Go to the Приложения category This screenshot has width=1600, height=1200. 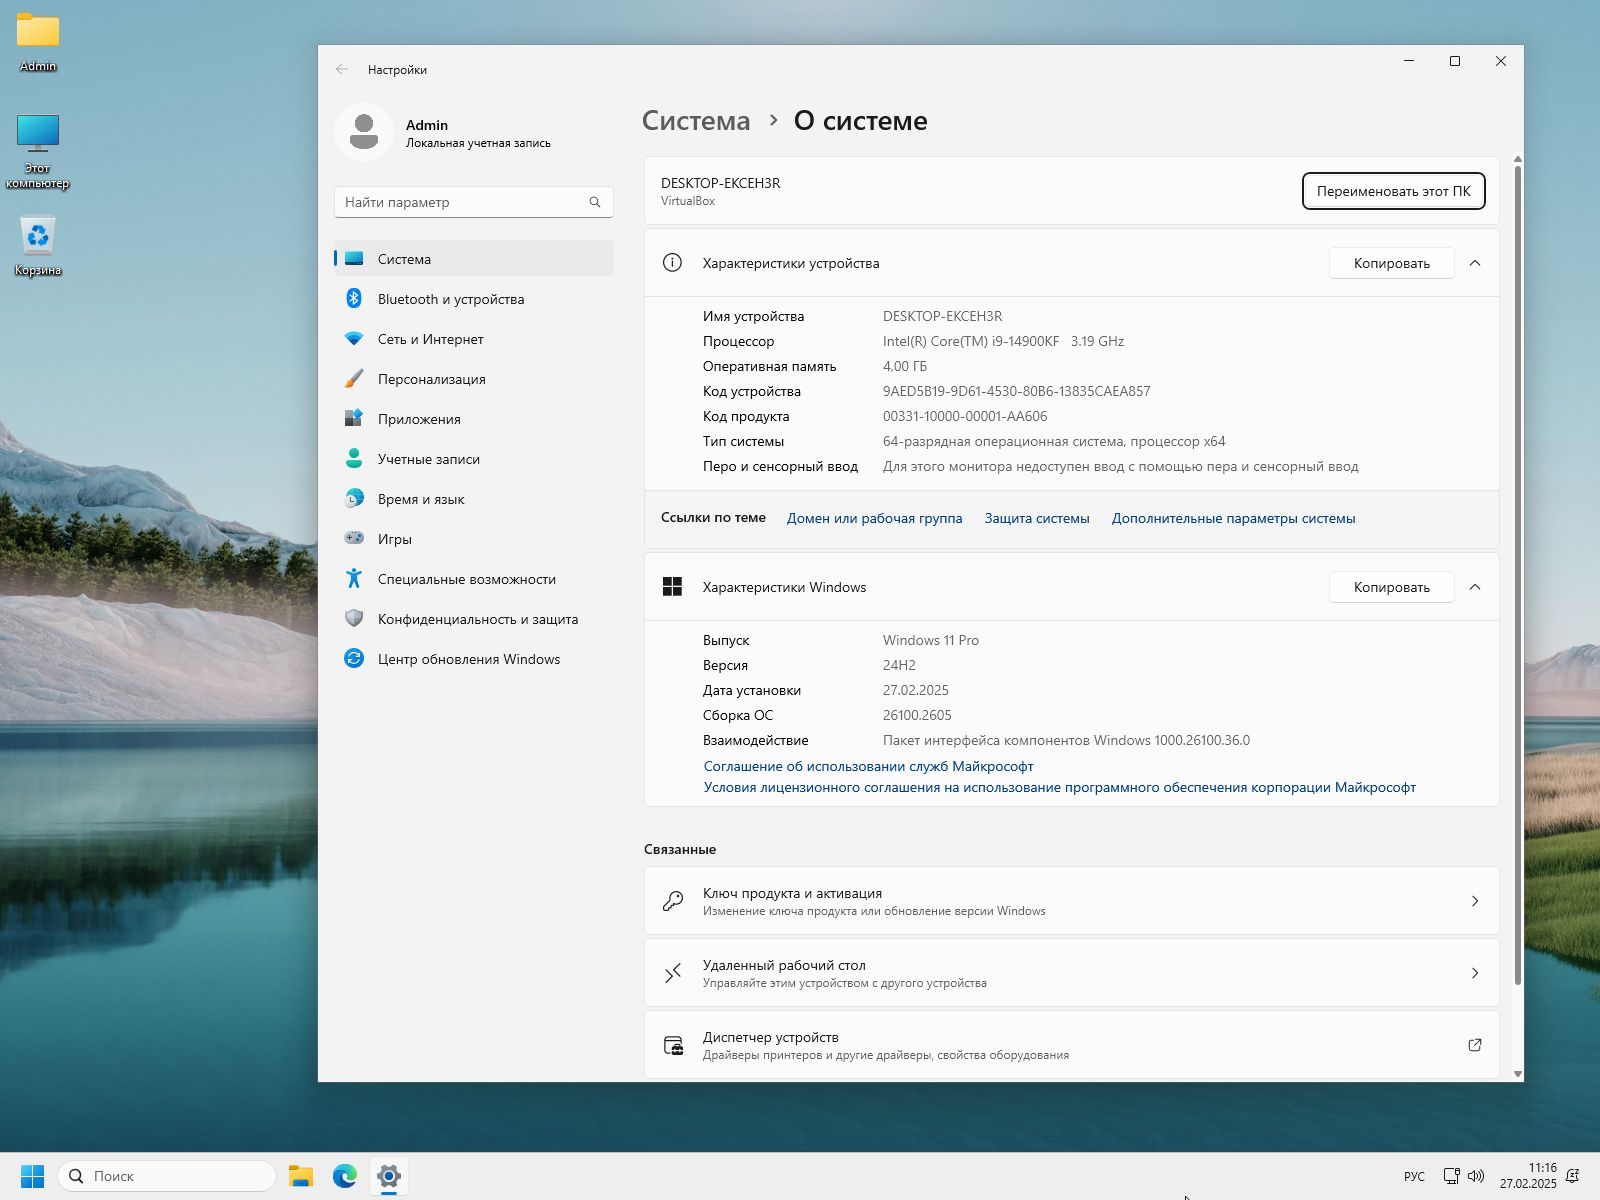(474, 419)
